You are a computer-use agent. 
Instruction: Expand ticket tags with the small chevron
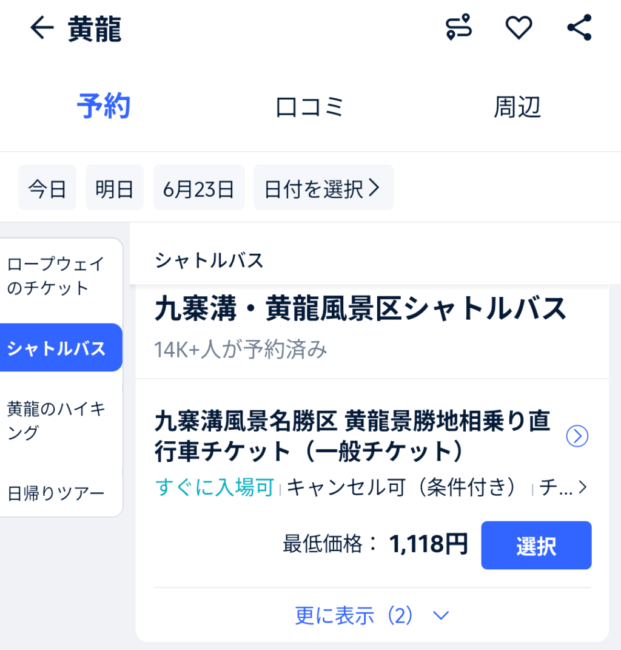(582, 487)
